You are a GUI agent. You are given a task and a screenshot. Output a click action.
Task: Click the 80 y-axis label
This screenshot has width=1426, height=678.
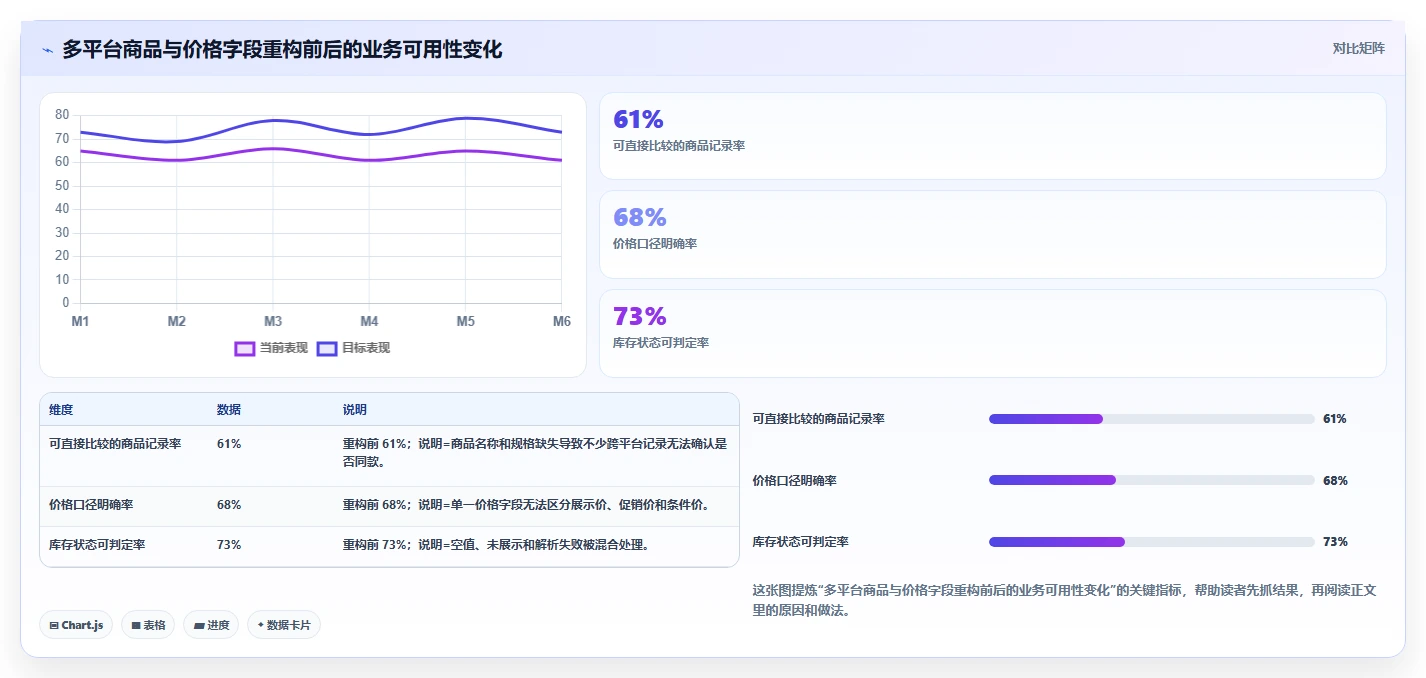62,115
